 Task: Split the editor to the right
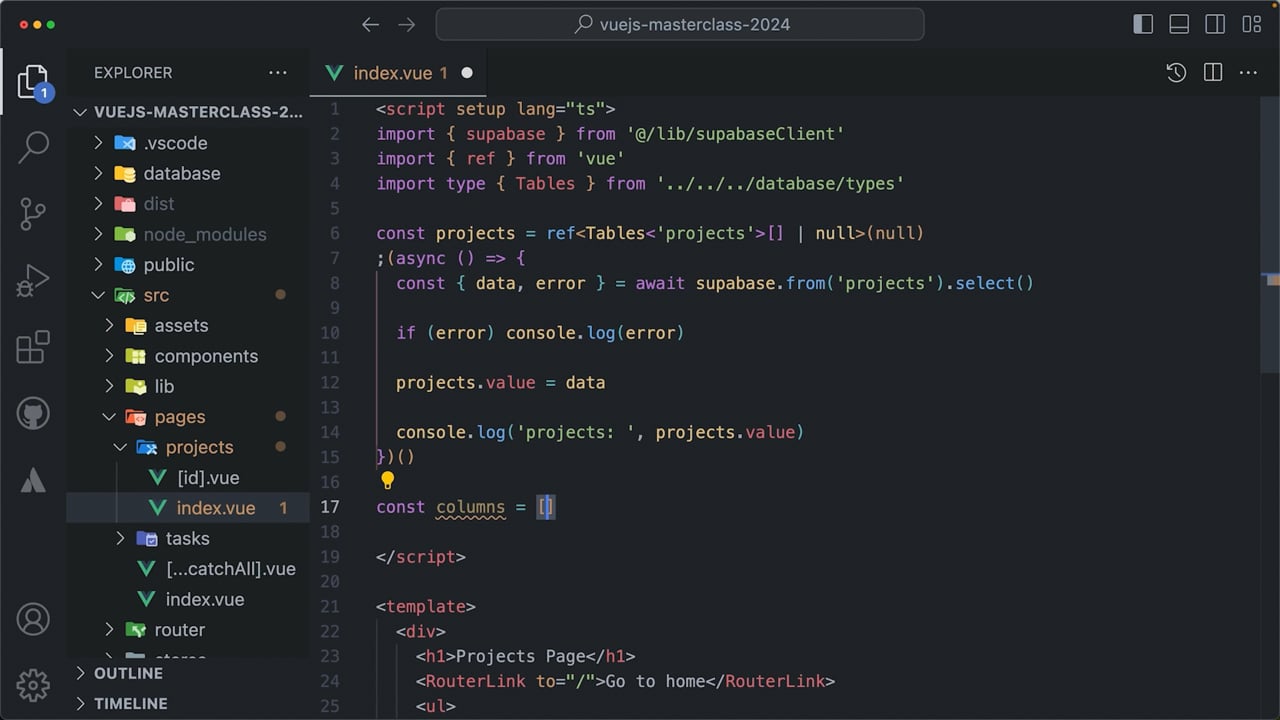[x=1213, y=73]
